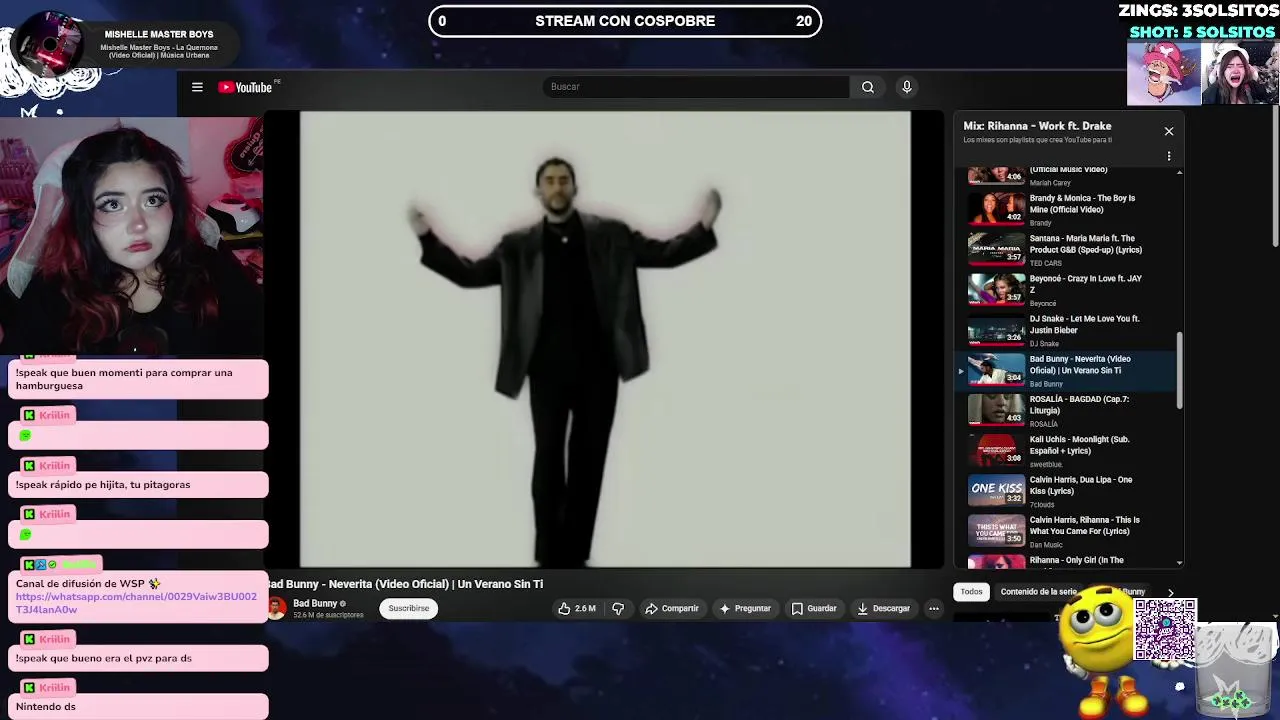This screenshot has width=1280, height=720.
Task: Play ROSALÍA BAGDAD video
Action: (1064, 410)
